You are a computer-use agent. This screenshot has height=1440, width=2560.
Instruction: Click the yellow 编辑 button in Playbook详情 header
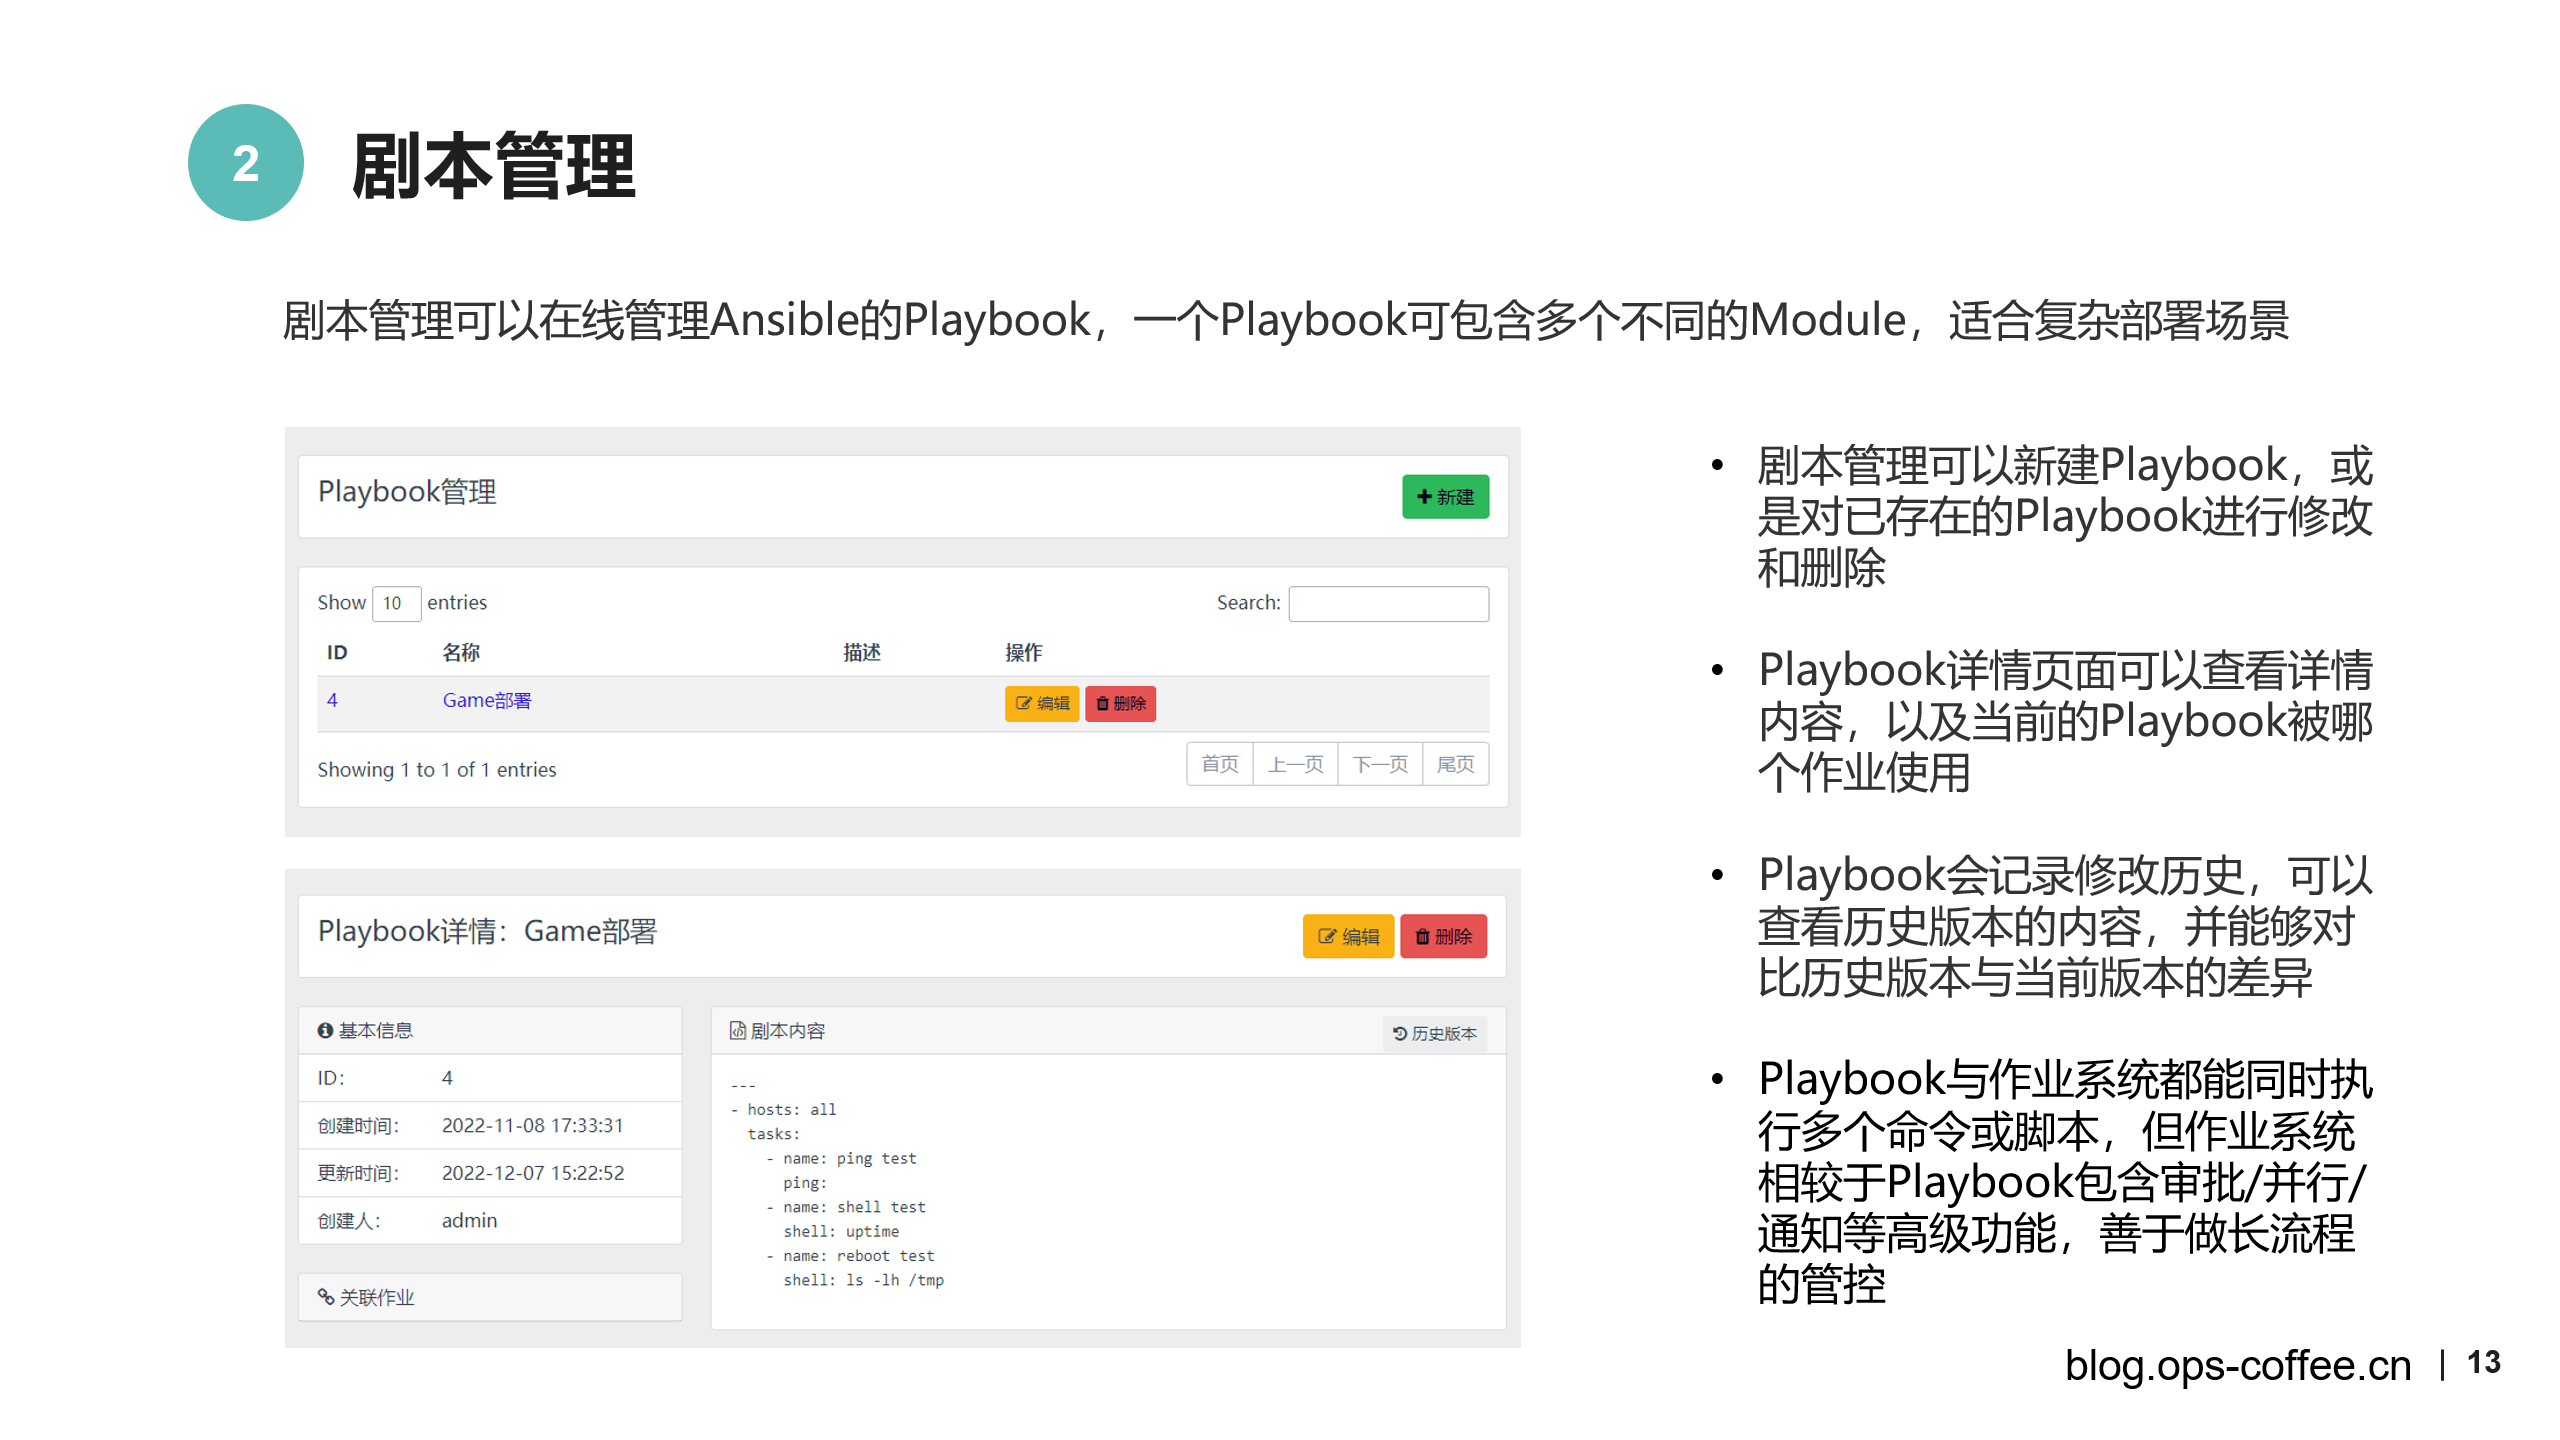[1347, 936]
